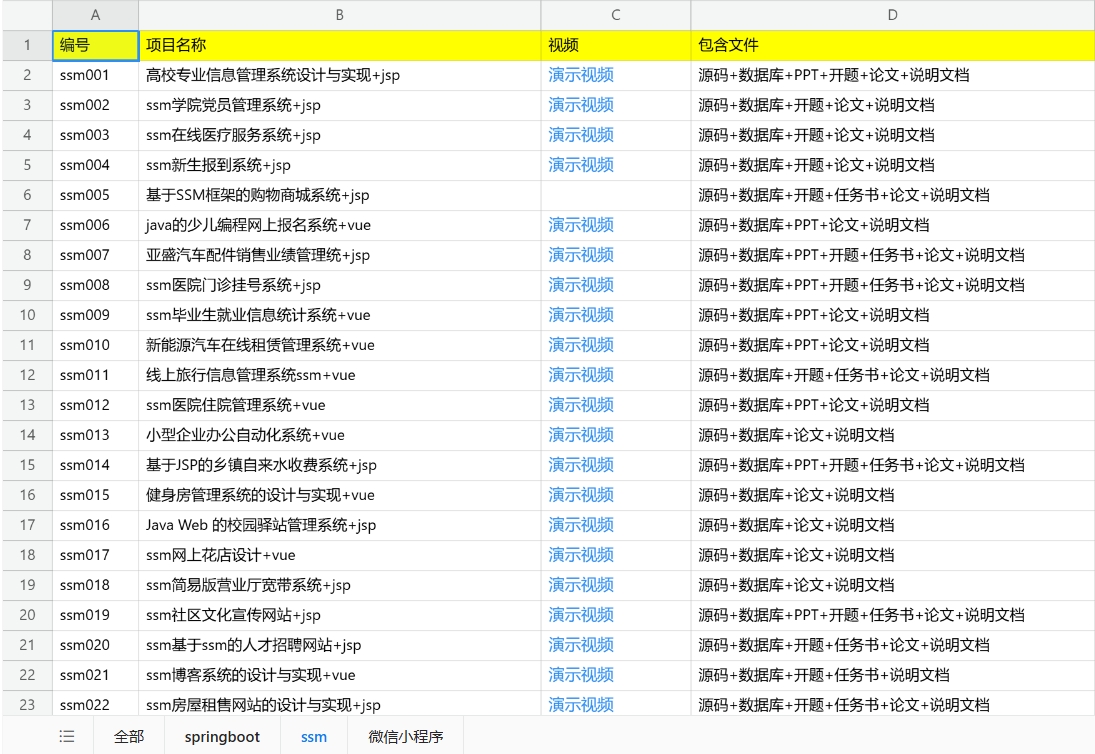
Task: Open 演示视频 link for ssm009
Action: (x=581, y=315)
